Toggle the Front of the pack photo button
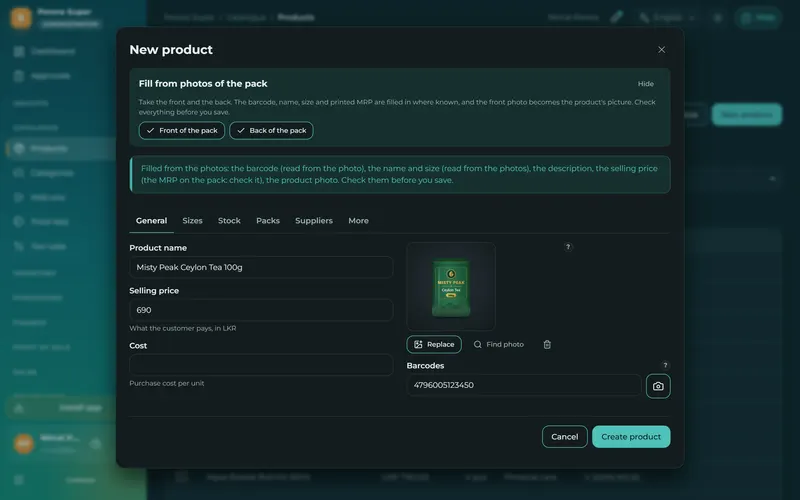The image size is (800, 500). [182, 131]
